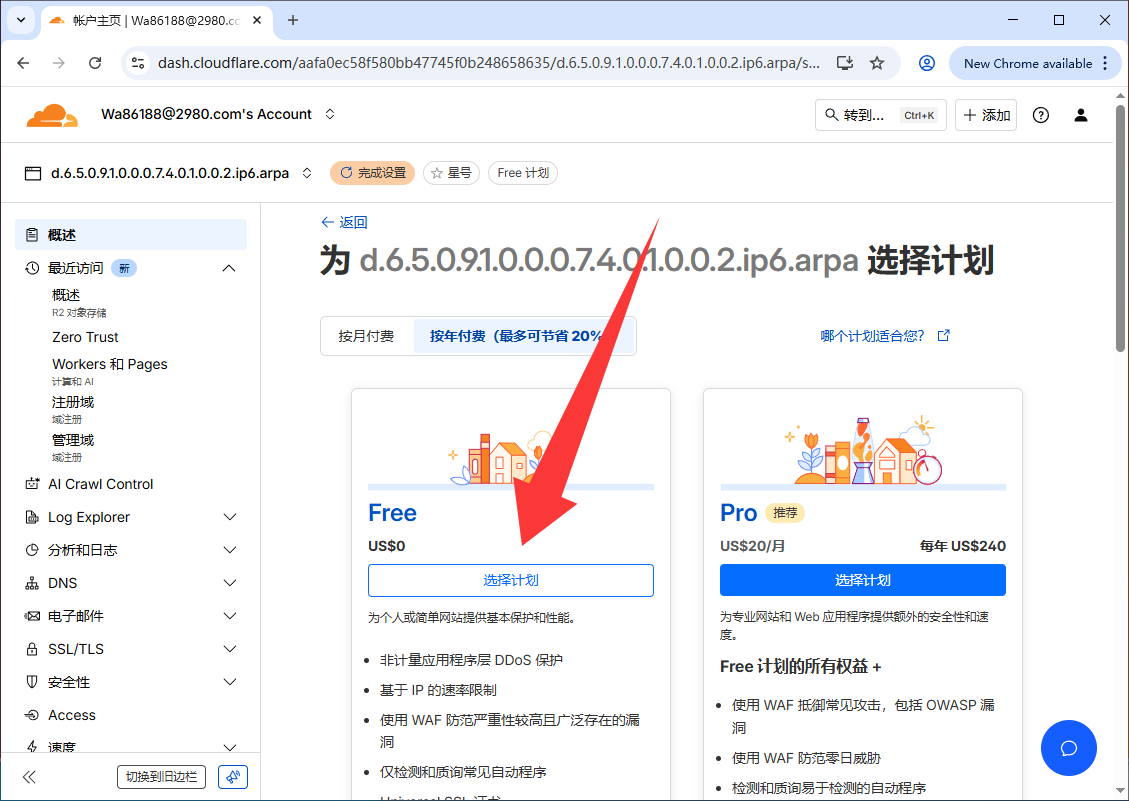Viewport: 1129px width, 801px height.
Task: Click the Cloudflare logo icon
Action: pyautogui.click(x=52, y=115)
